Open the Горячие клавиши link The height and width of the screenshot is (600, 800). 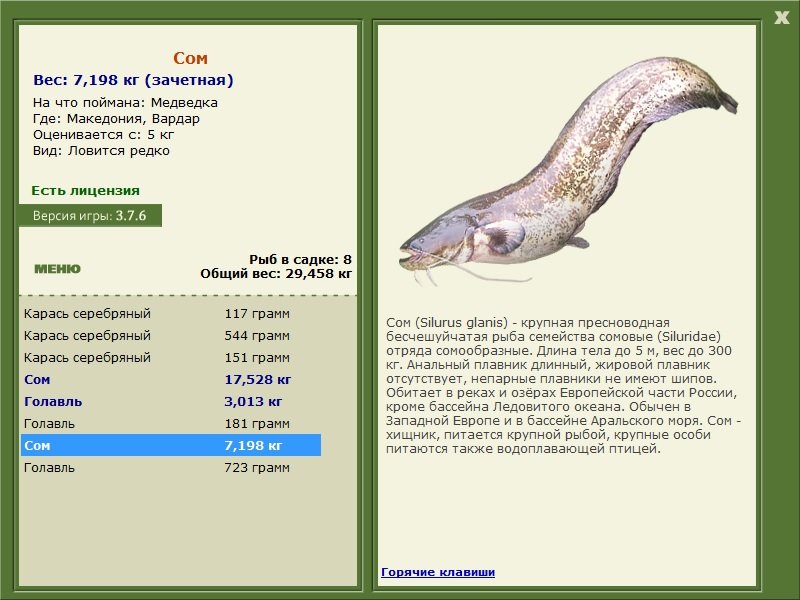(438, 572)
